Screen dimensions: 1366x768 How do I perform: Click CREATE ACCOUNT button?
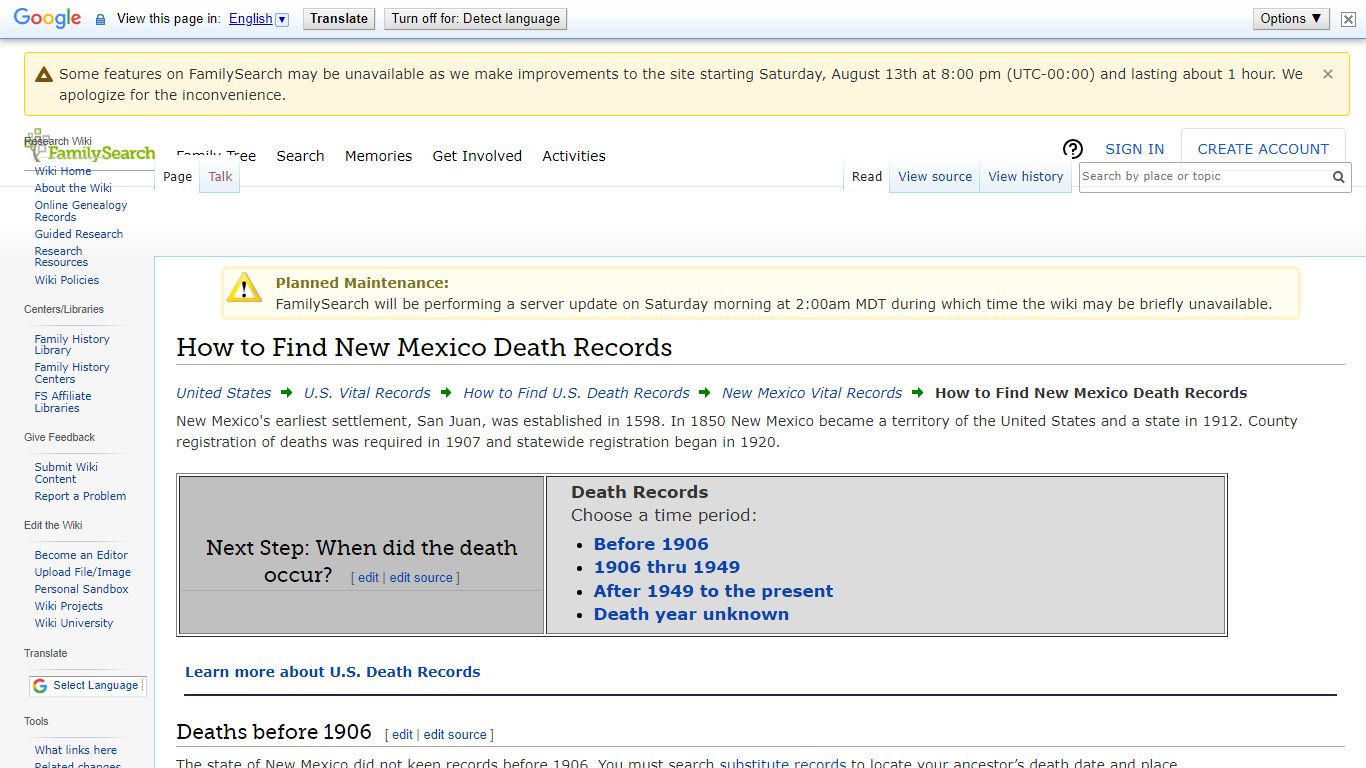click(1263, 149)
